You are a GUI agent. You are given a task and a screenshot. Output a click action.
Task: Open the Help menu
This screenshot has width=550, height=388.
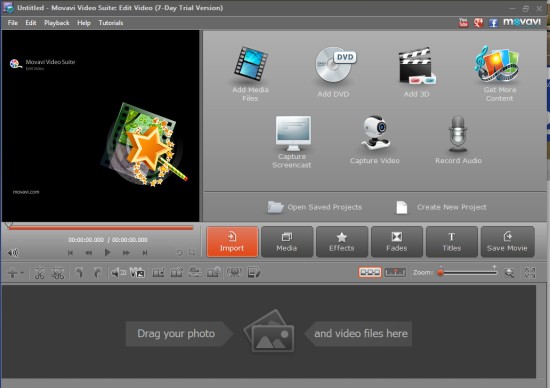[84, 23]
